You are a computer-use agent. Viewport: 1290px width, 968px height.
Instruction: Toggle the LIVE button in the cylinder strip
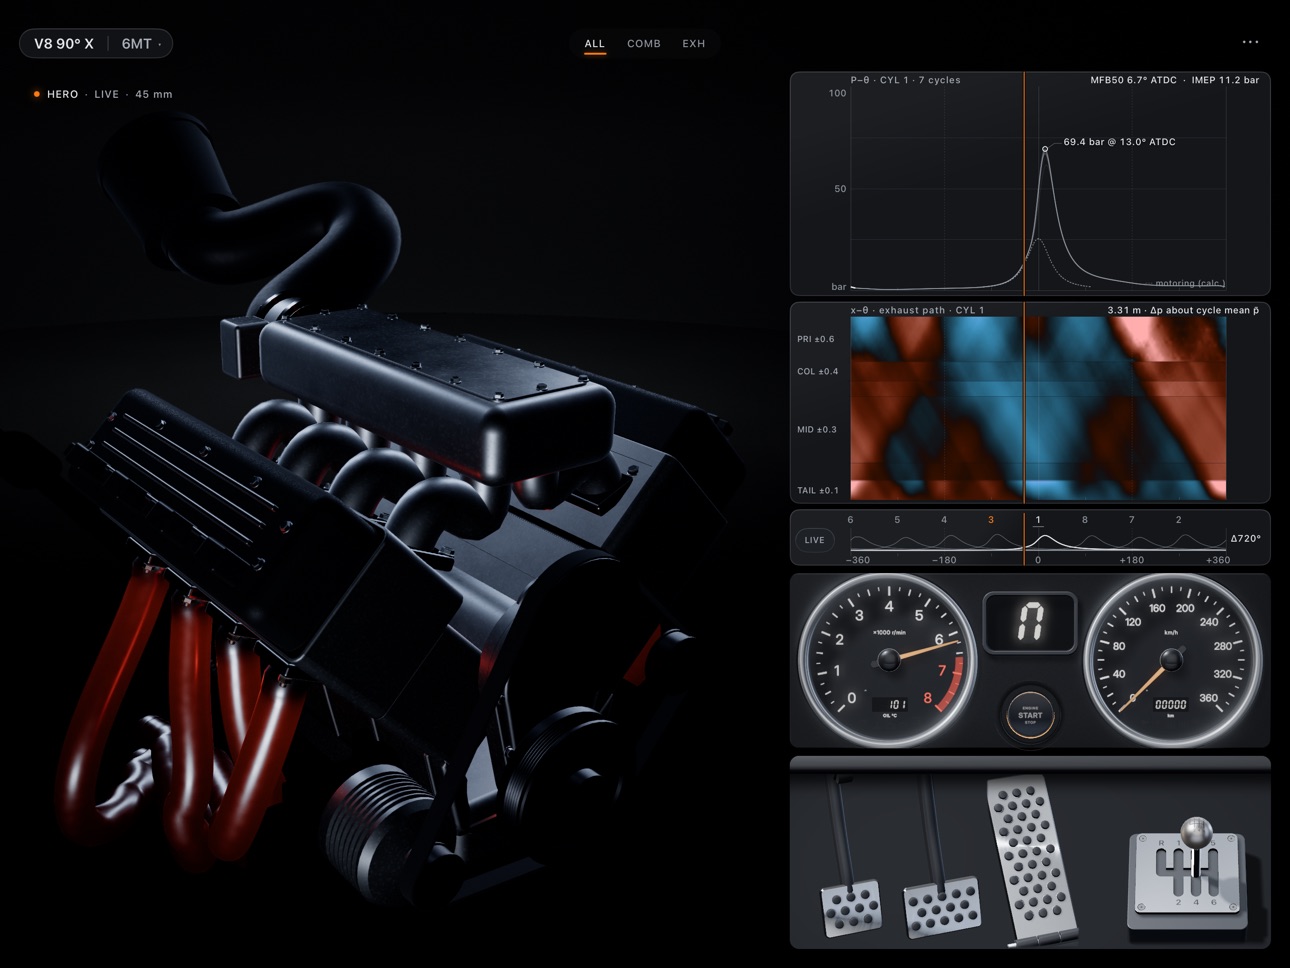coord(815,540)
